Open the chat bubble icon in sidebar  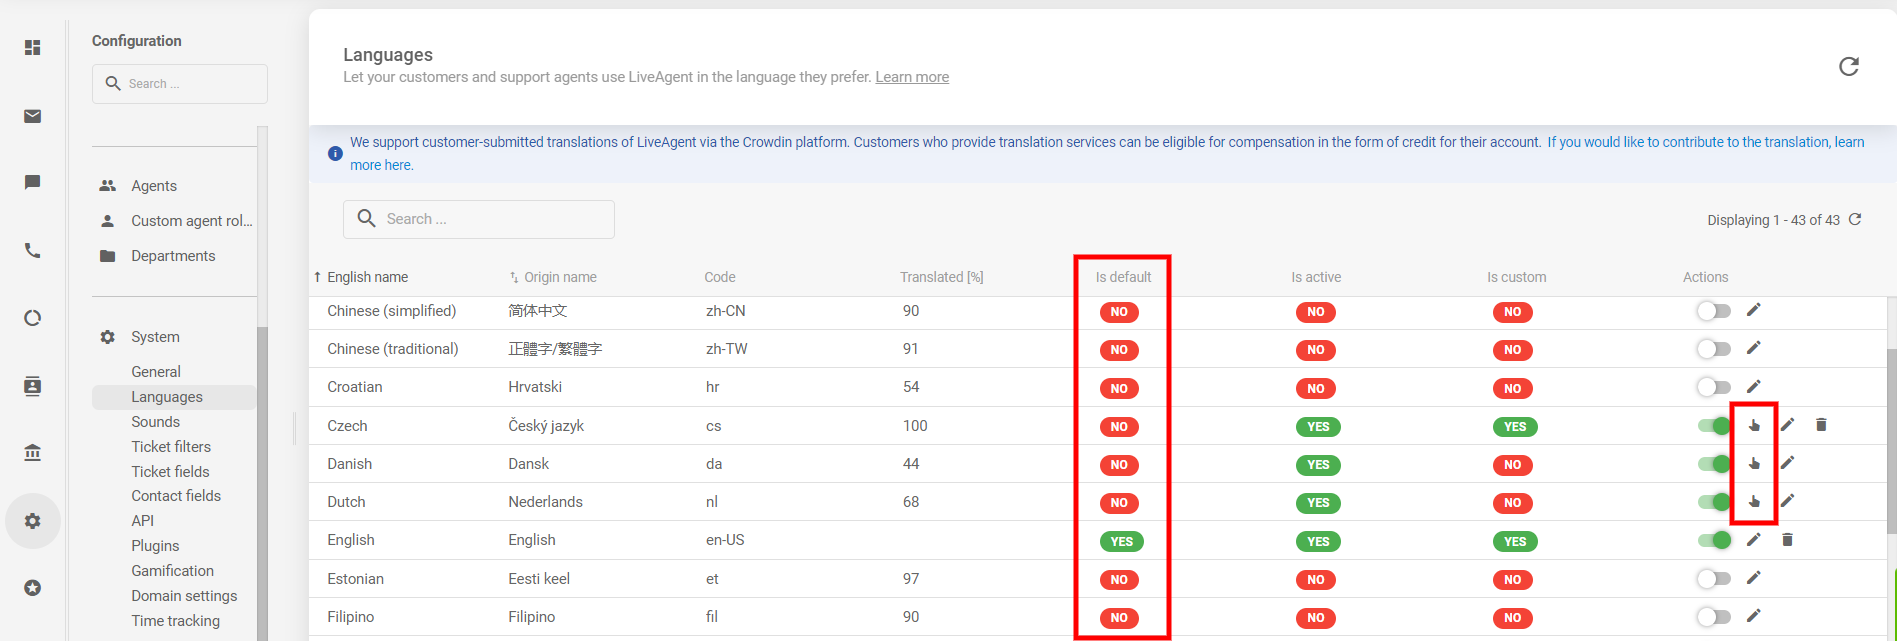[33, 182]
